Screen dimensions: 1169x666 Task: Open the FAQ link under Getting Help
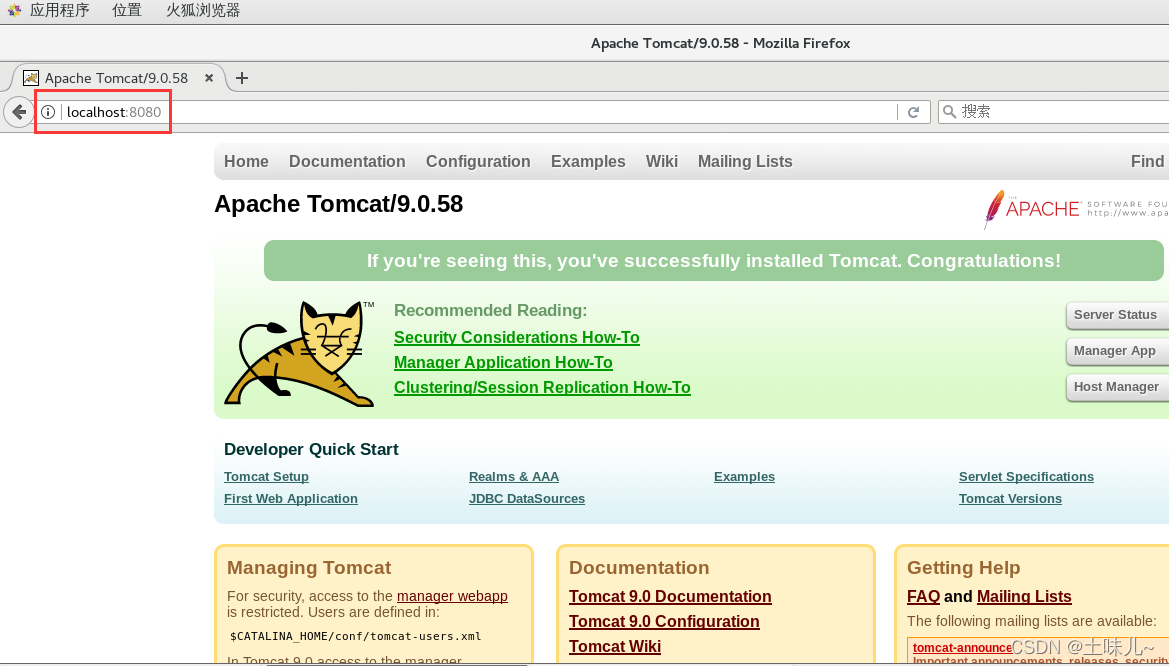pyautogui.click(x=923, y=597)
